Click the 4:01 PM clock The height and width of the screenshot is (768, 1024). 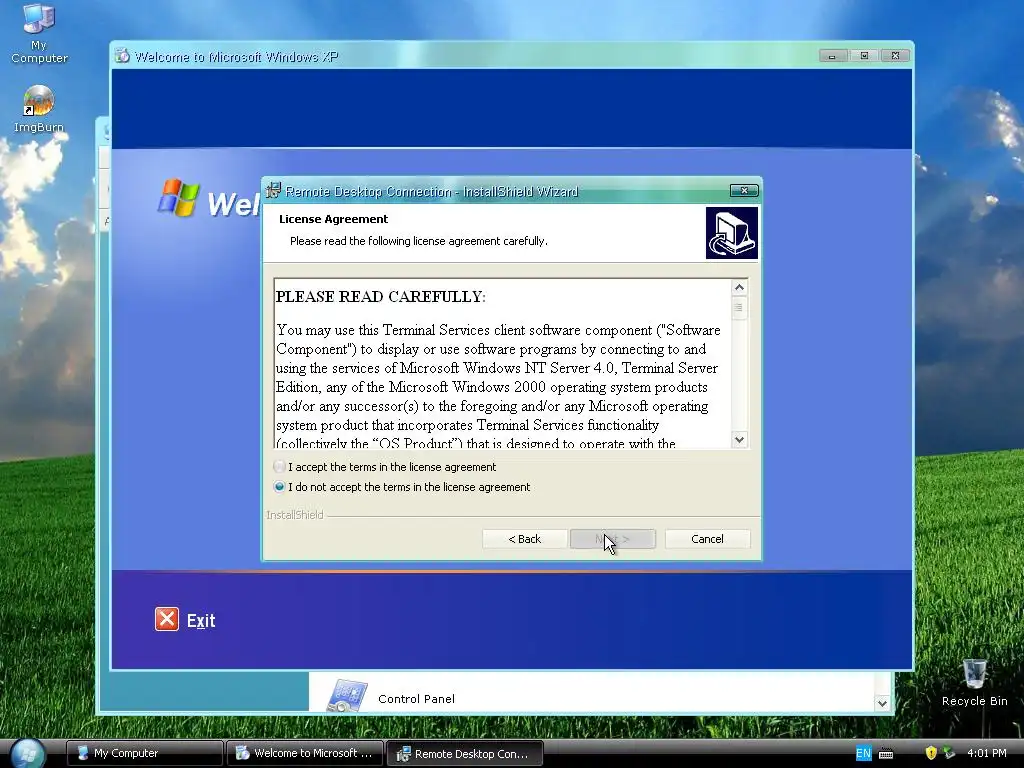pyautogui.click(x=987, y=753)
